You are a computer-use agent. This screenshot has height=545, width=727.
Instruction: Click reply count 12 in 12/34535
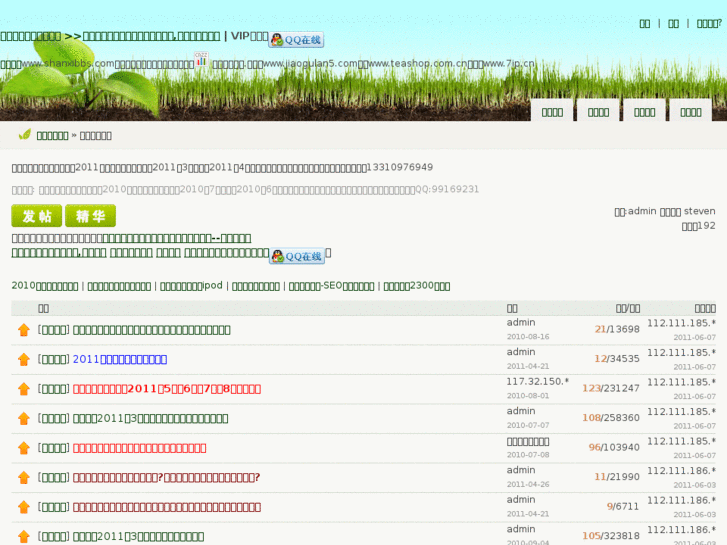tap(600, 359)
